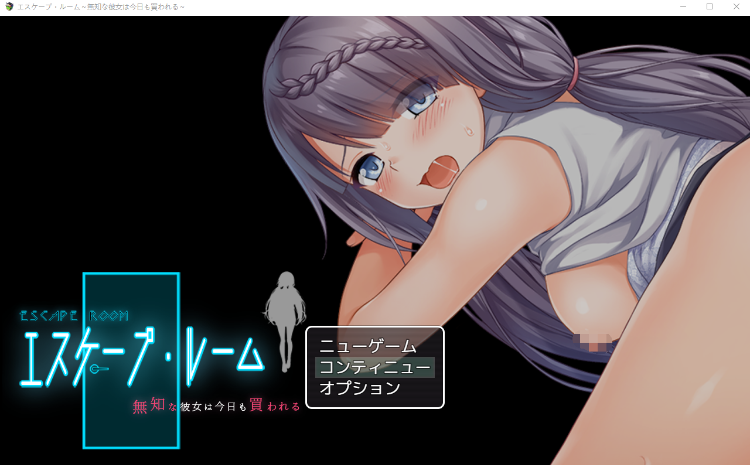Minimize the game window
750x465 pixels.
(x=683, y=7)
